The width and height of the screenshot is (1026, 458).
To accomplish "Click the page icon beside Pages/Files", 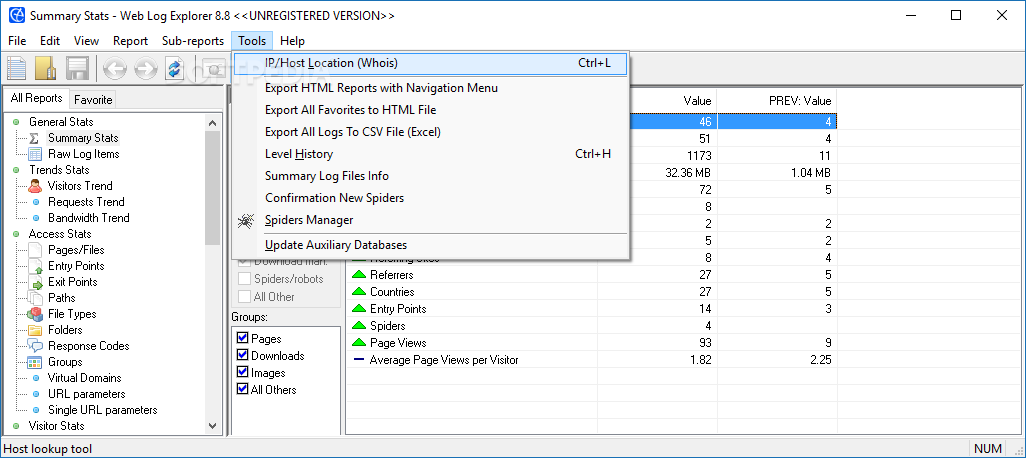I will (x=35, y=250).
